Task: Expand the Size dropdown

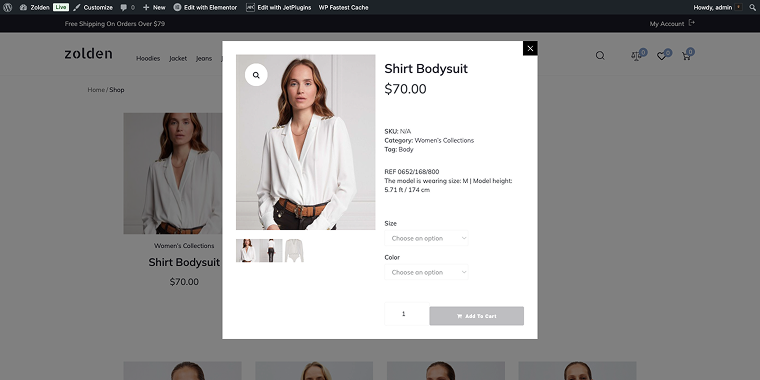Action: click(x=426, y=238)
